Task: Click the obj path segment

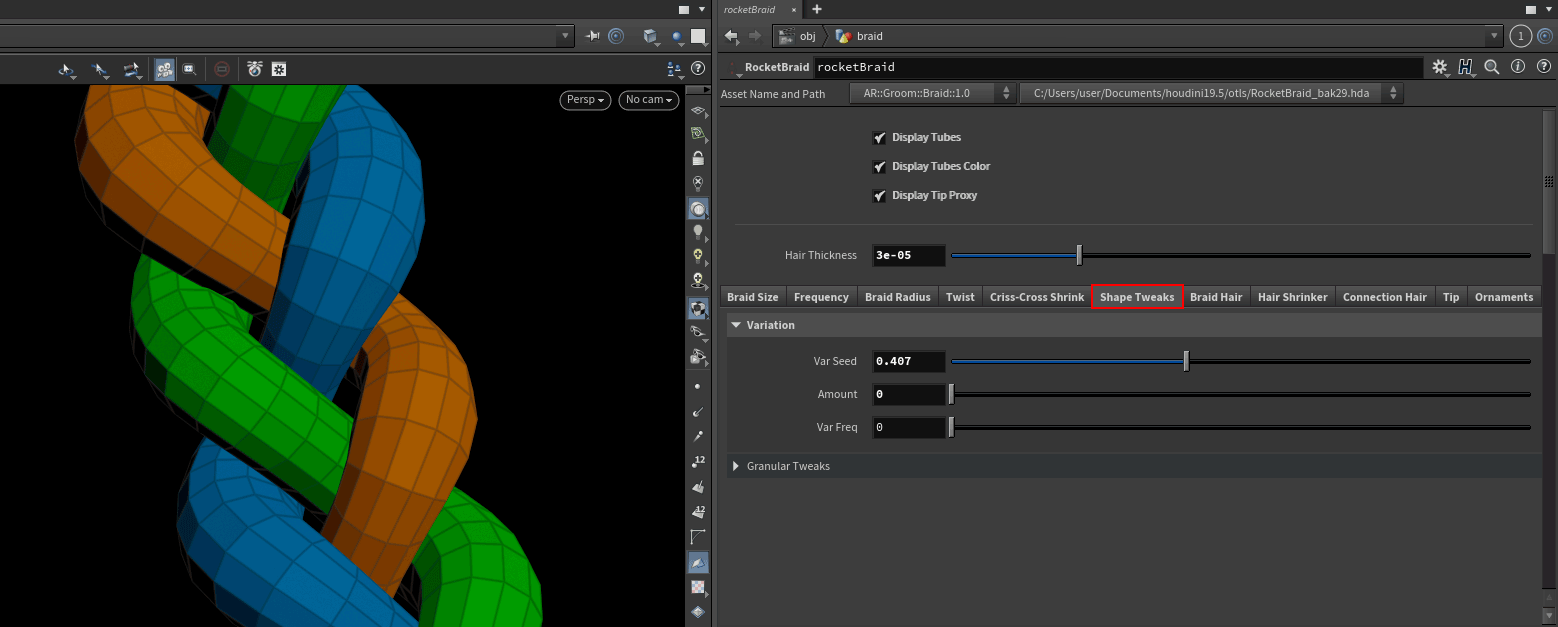Action: (798, 36)
